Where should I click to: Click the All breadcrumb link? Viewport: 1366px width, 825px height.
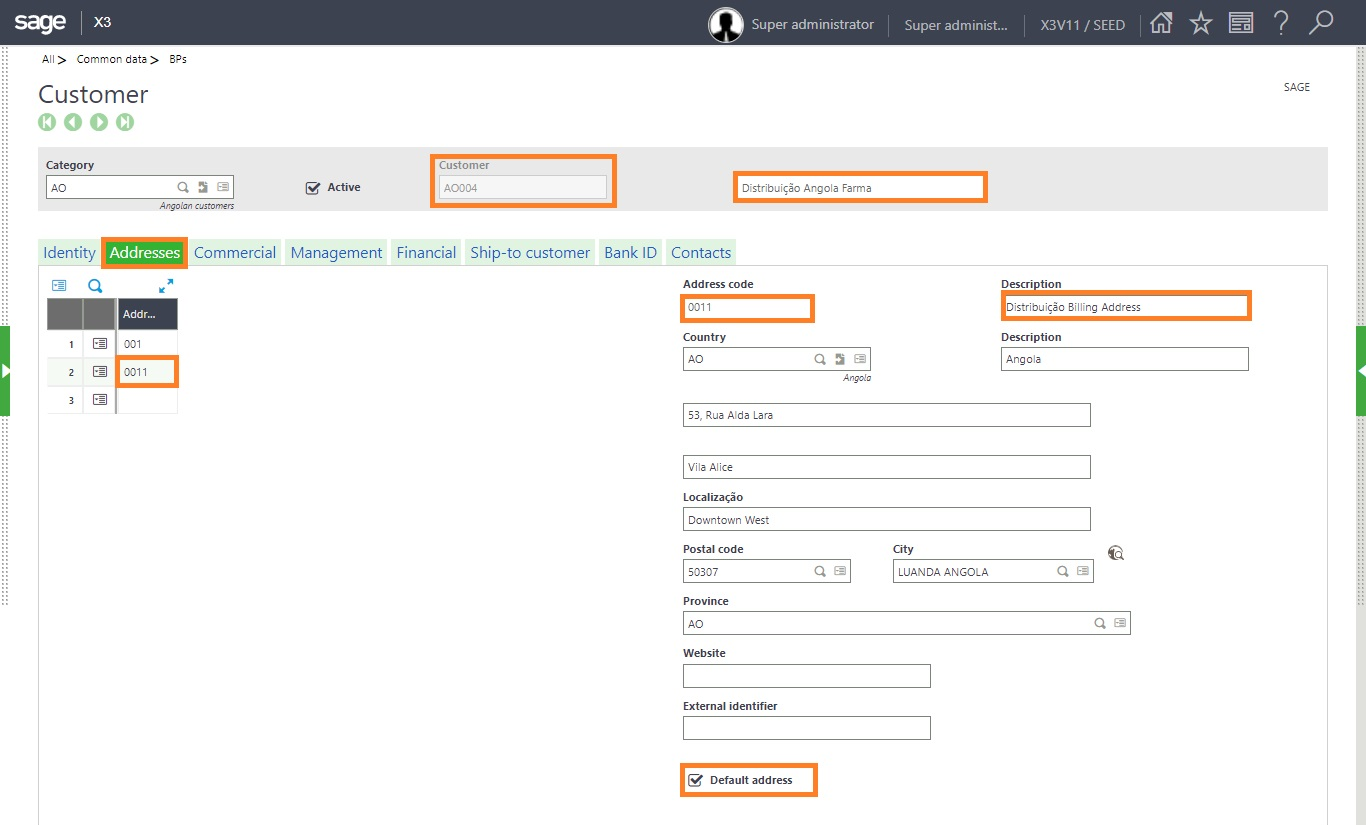(48, 59)
